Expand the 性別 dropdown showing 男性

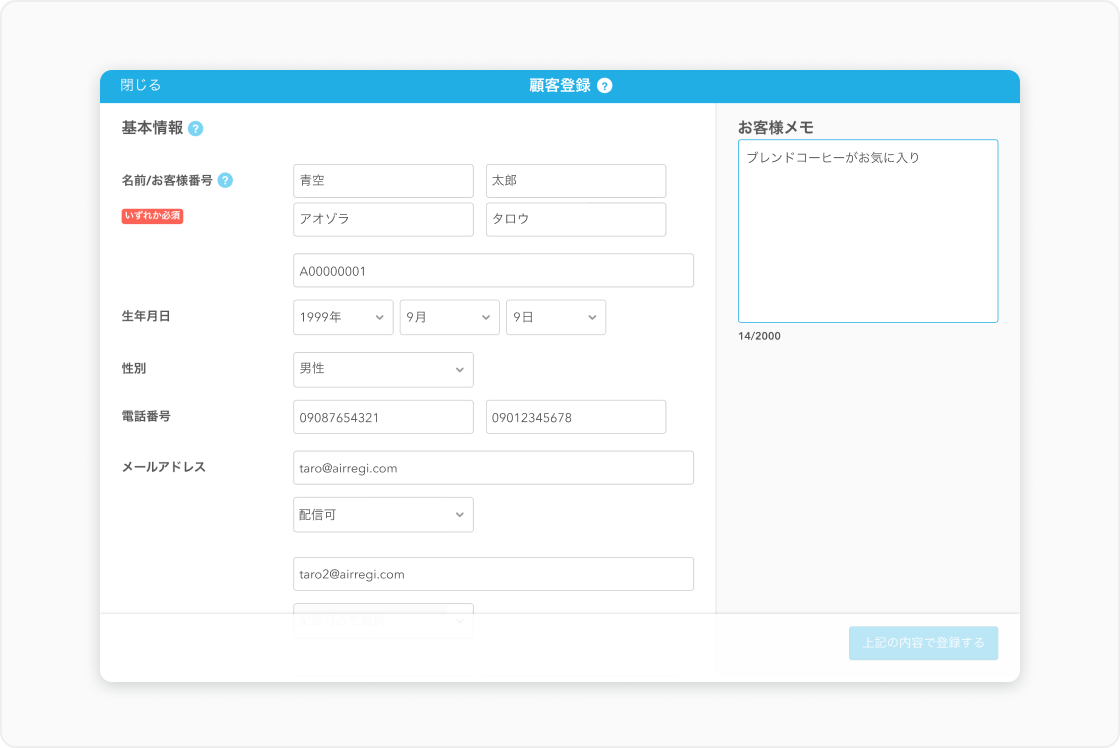[x=383, y=369]
